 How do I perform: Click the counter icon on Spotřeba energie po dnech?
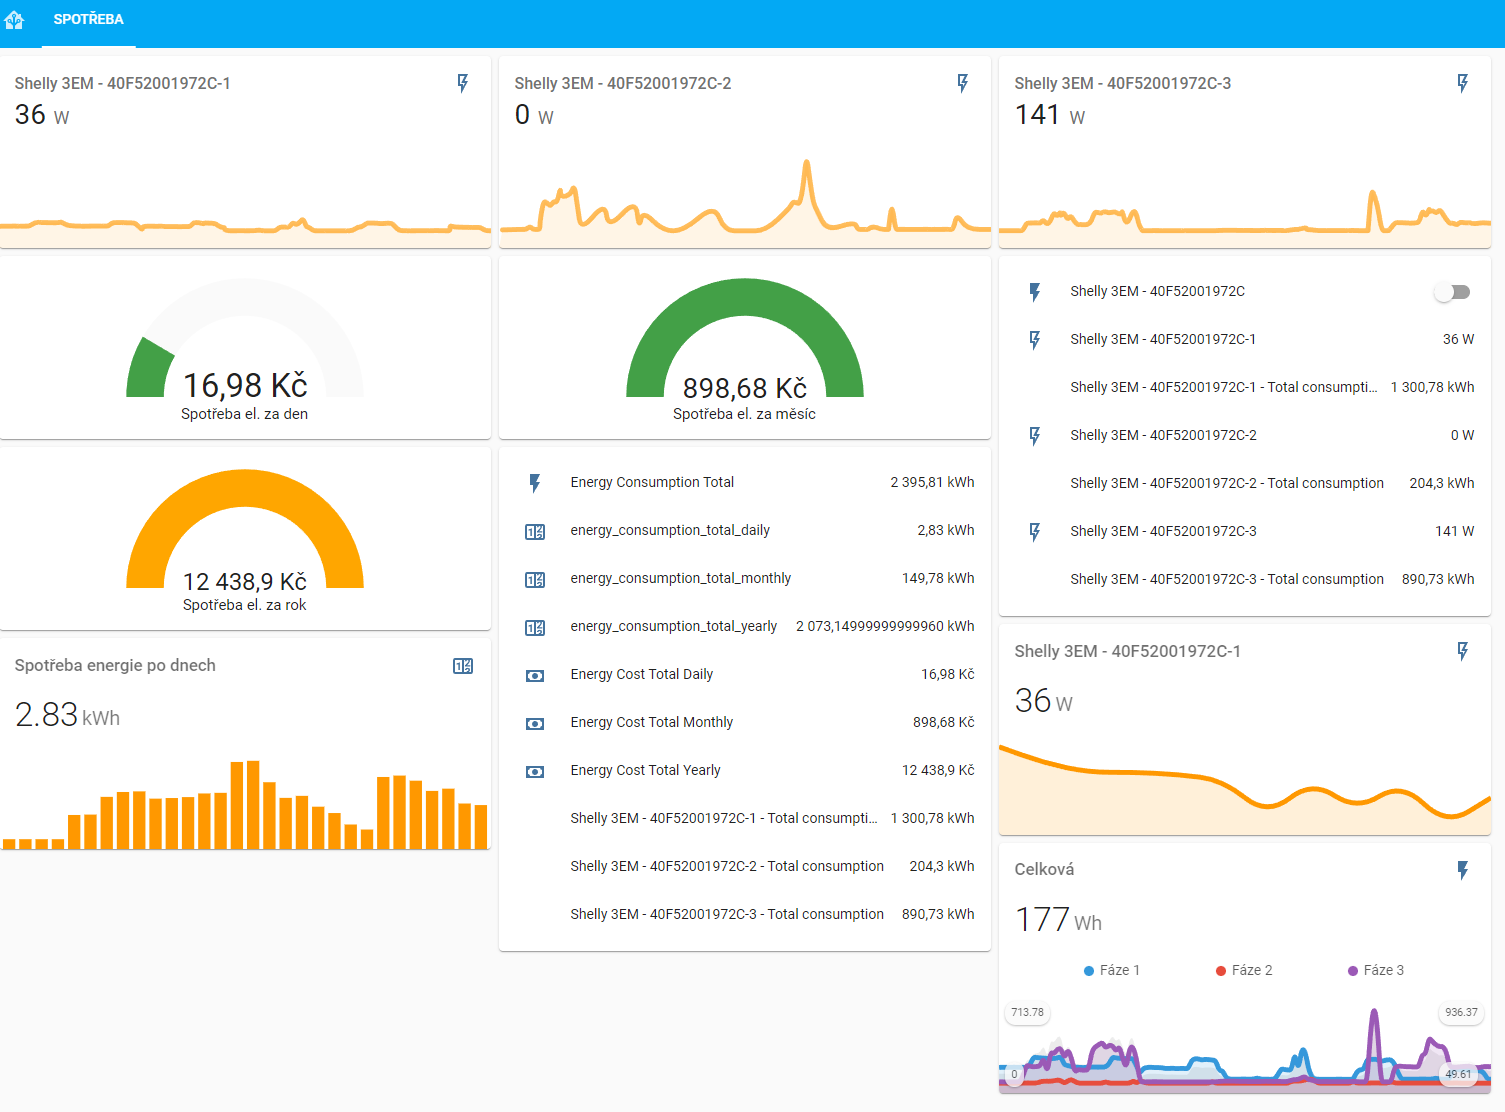pyautogui.click(x=463, y=666)
